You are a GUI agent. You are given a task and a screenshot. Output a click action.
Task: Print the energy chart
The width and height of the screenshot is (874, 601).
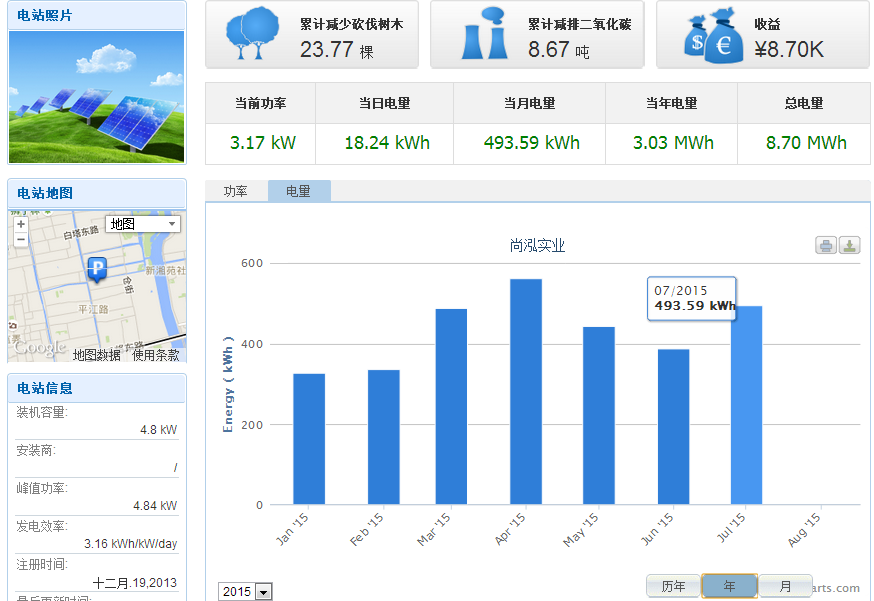pos(826,246)
